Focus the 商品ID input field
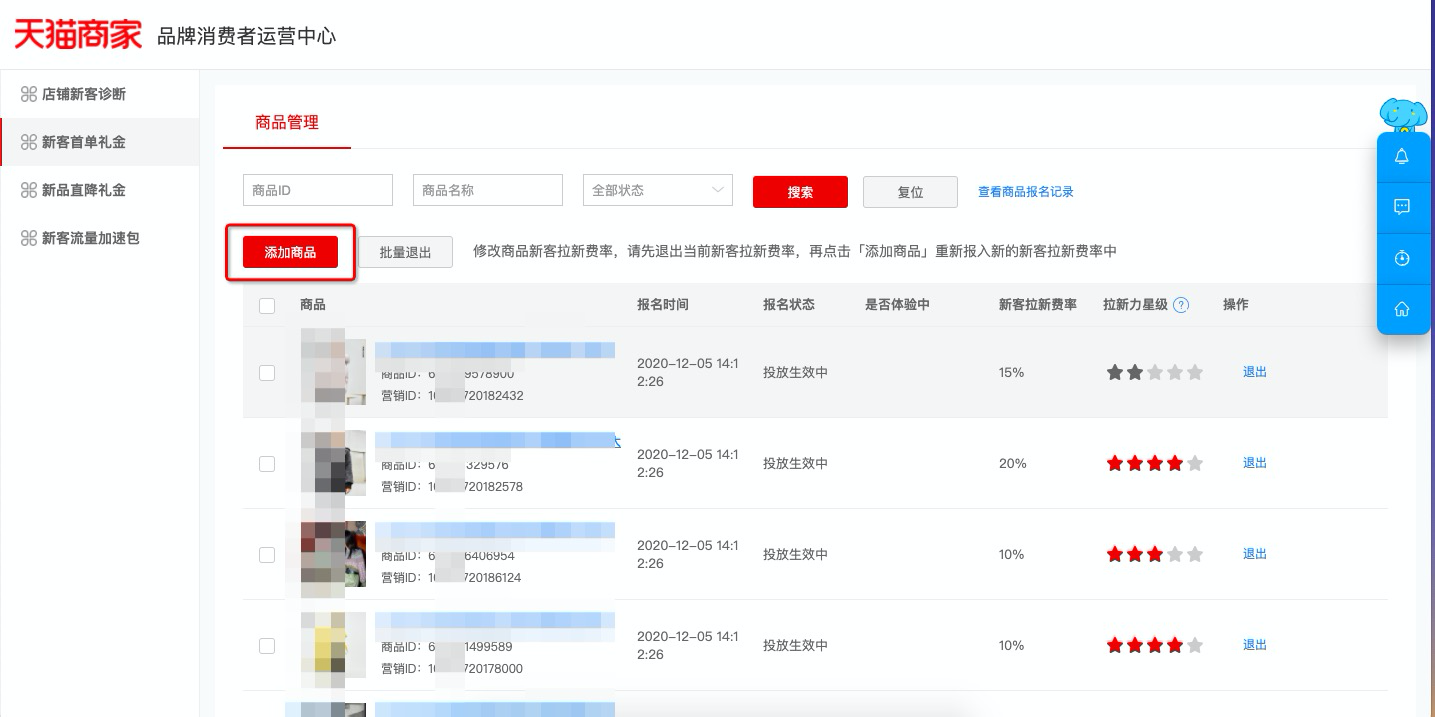 coord(318,190)
